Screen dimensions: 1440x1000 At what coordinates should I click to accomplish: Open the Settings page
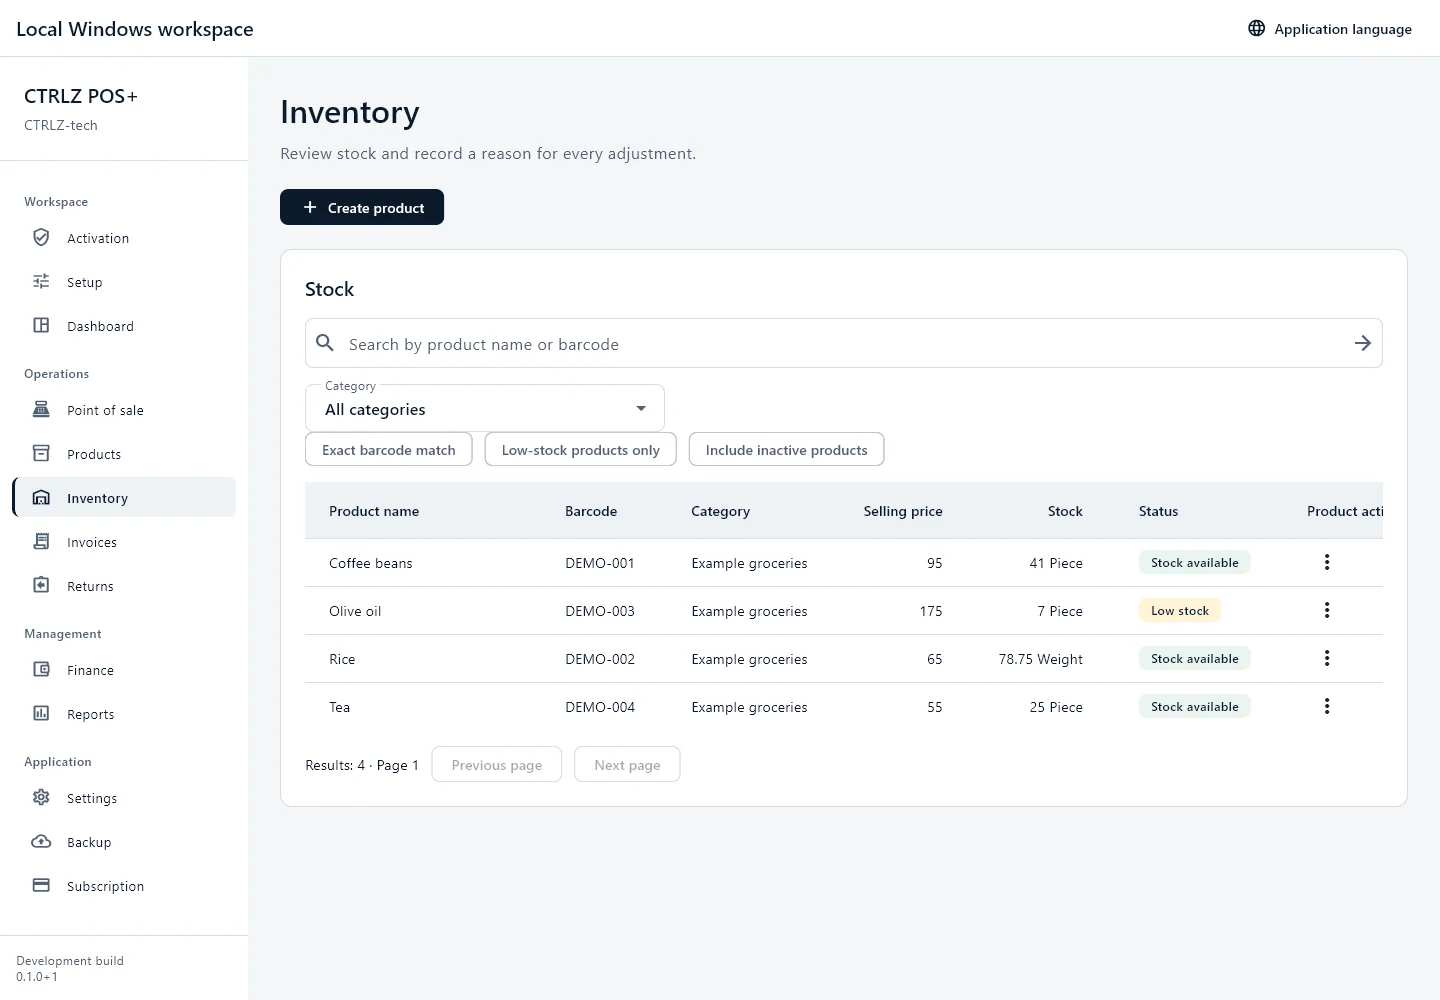124,798
